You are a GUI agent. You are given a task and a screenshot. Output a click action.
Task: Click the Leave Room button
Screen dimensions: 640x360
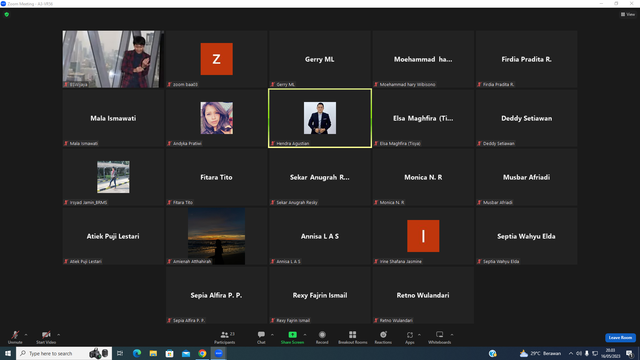click(x=620, y=338)
